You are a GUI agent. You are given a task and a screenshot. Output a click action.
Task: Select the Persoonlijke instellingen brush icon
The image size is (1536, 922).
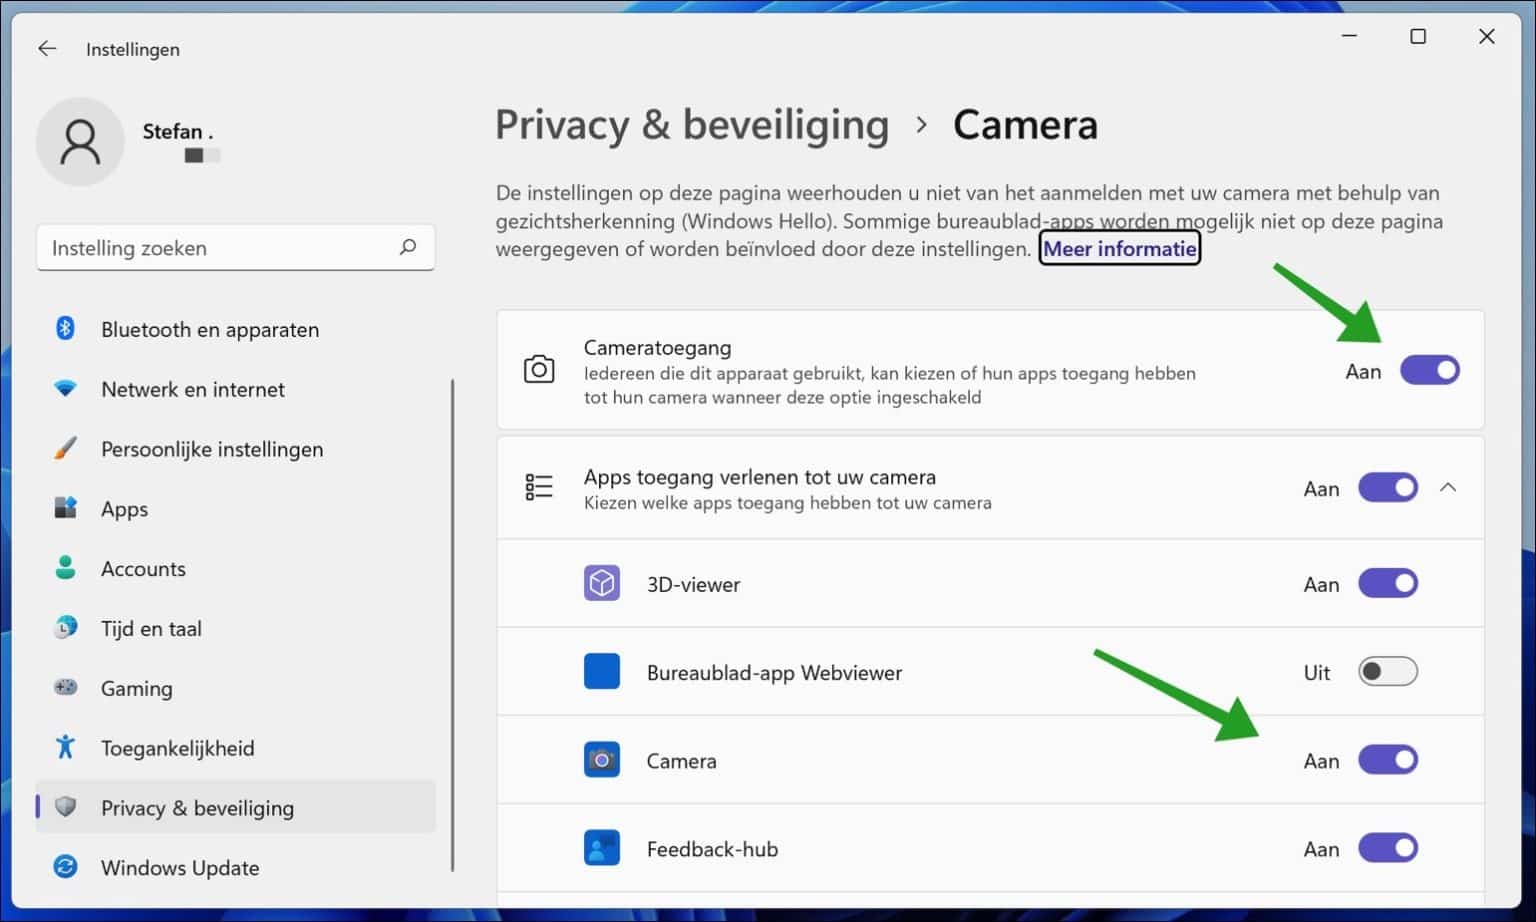coord(64,449)
